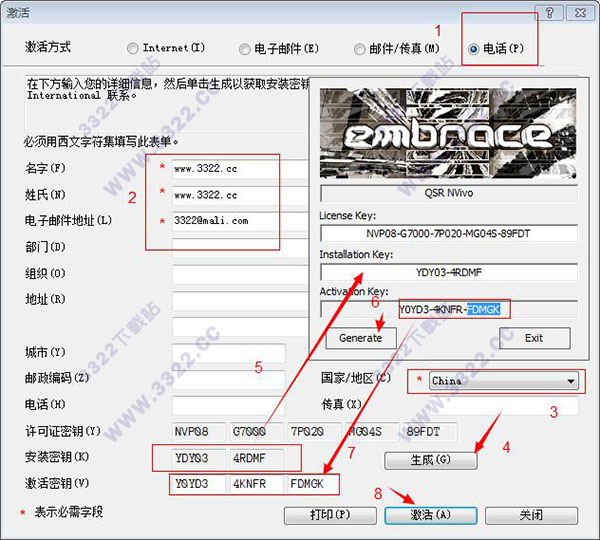This screenshot has height=540, width=600.
Task: Click the 激活方式 label
Action: (48, 47)
